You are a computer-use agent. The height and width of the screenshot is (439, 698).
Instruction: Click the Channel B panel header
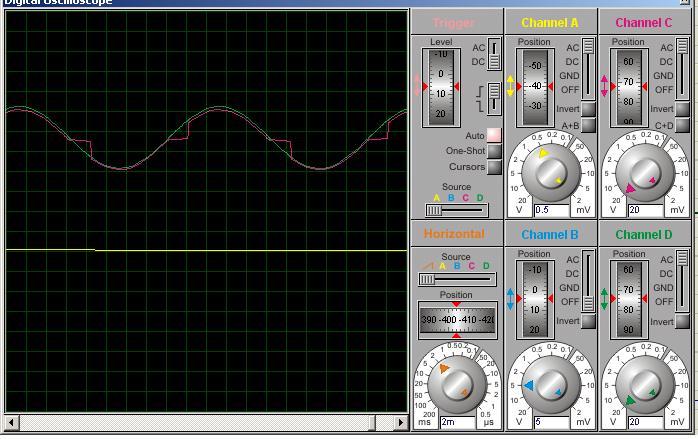pyautogui.click(x=551, y=234)
